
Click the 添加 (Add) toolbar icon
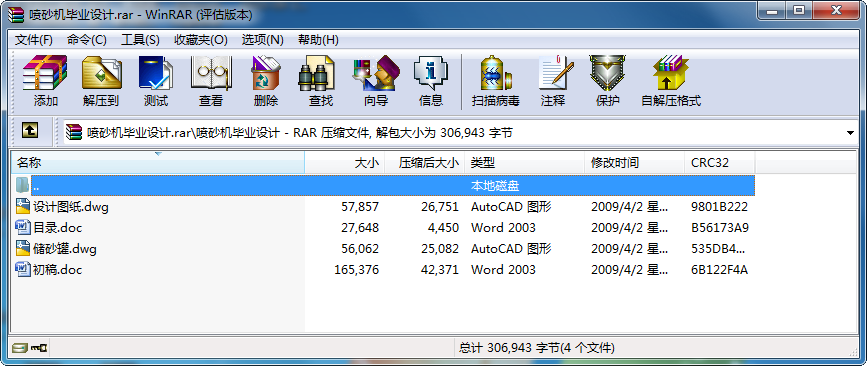[x=45, y=73]
